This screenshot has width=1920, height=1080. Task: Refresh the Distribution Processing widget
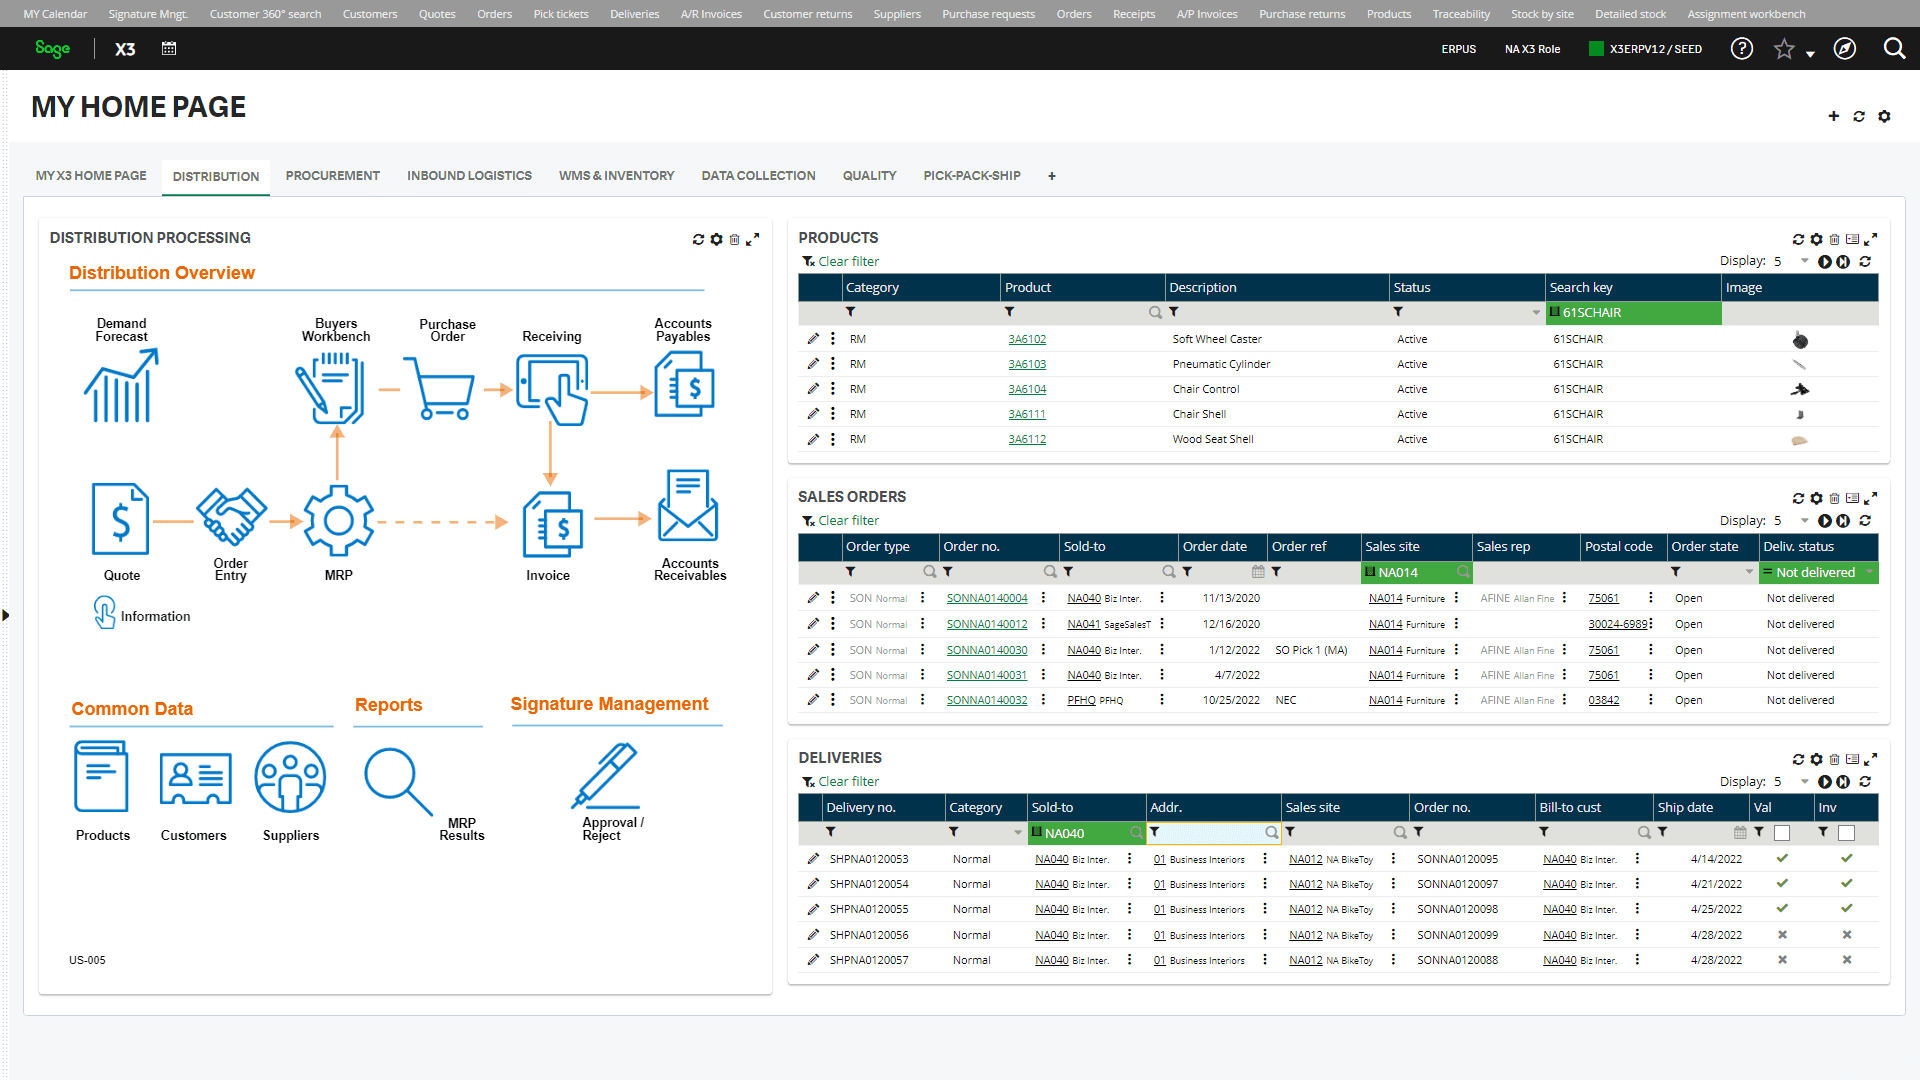click(x=698, y=239)
